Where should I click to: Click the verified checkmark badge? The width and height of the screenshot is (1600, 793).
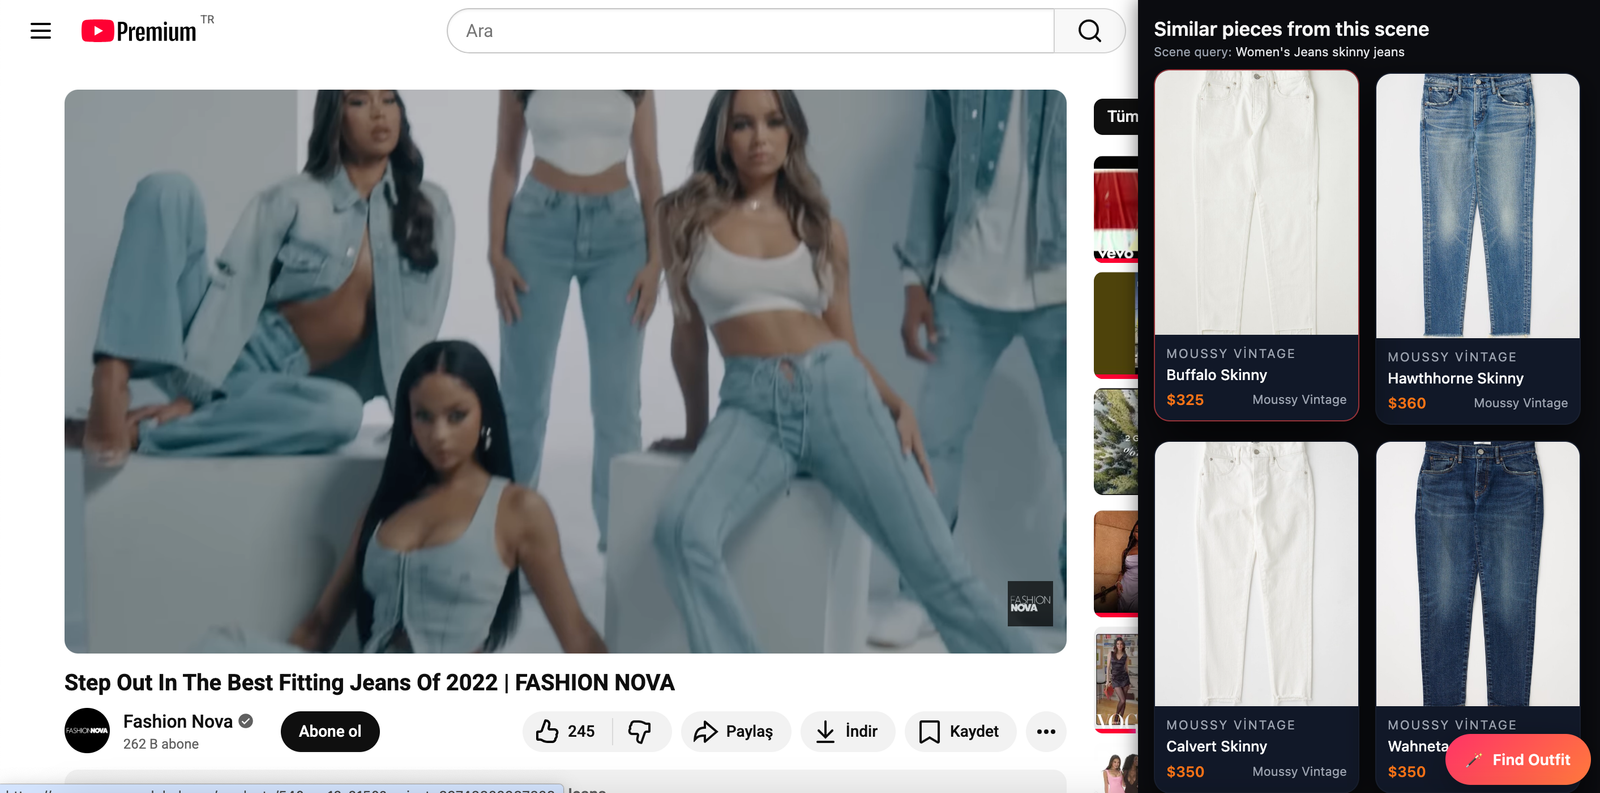pyautogui.click(x=246, y=721)
